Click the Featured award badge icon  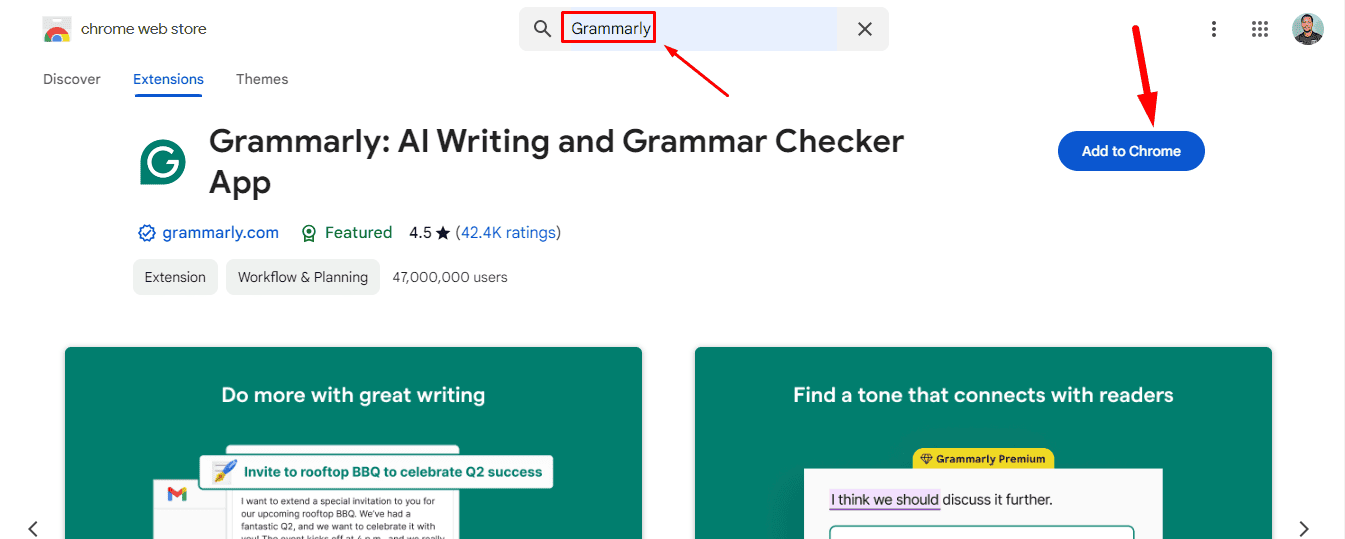[x=309, y=233]
